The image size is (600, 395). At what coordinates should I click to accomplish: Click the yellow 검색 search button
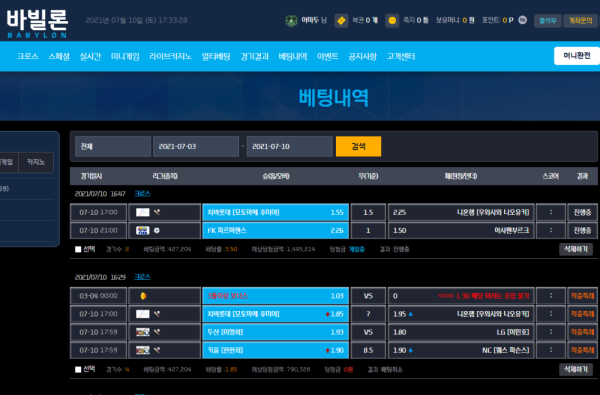point(359,146)
